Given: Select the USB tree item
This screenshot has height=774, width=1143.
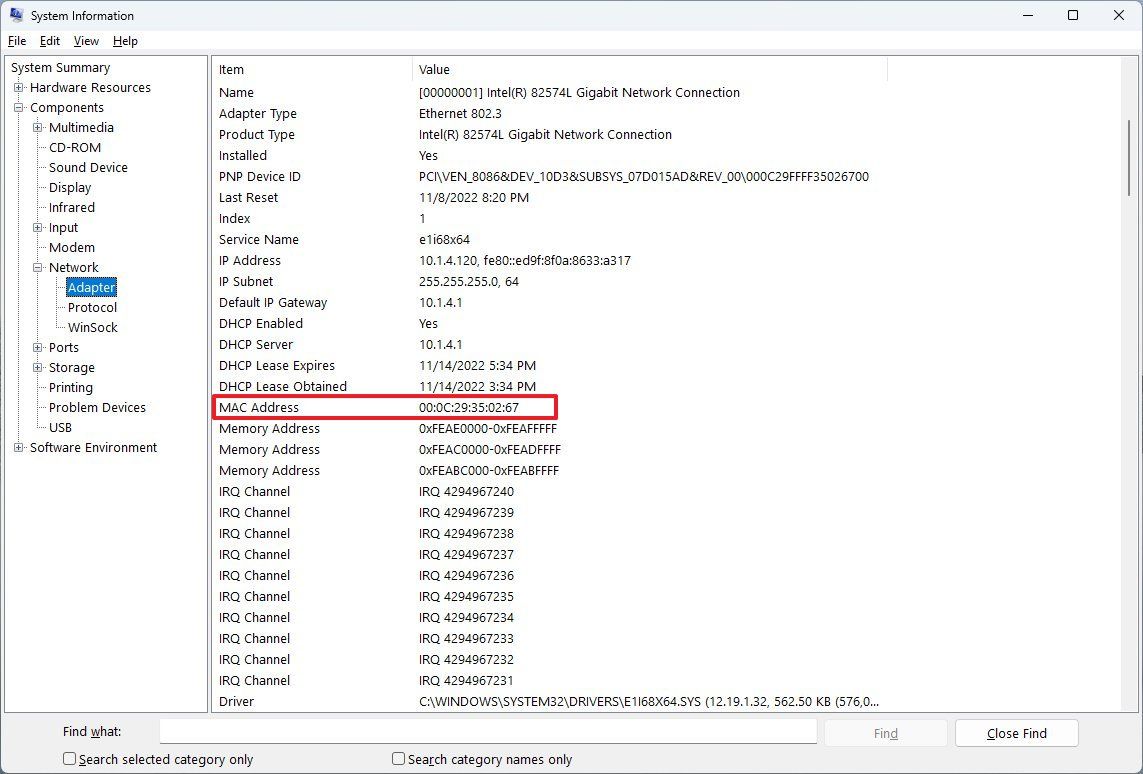Looking at the screenshot, I should coord(60,428).
